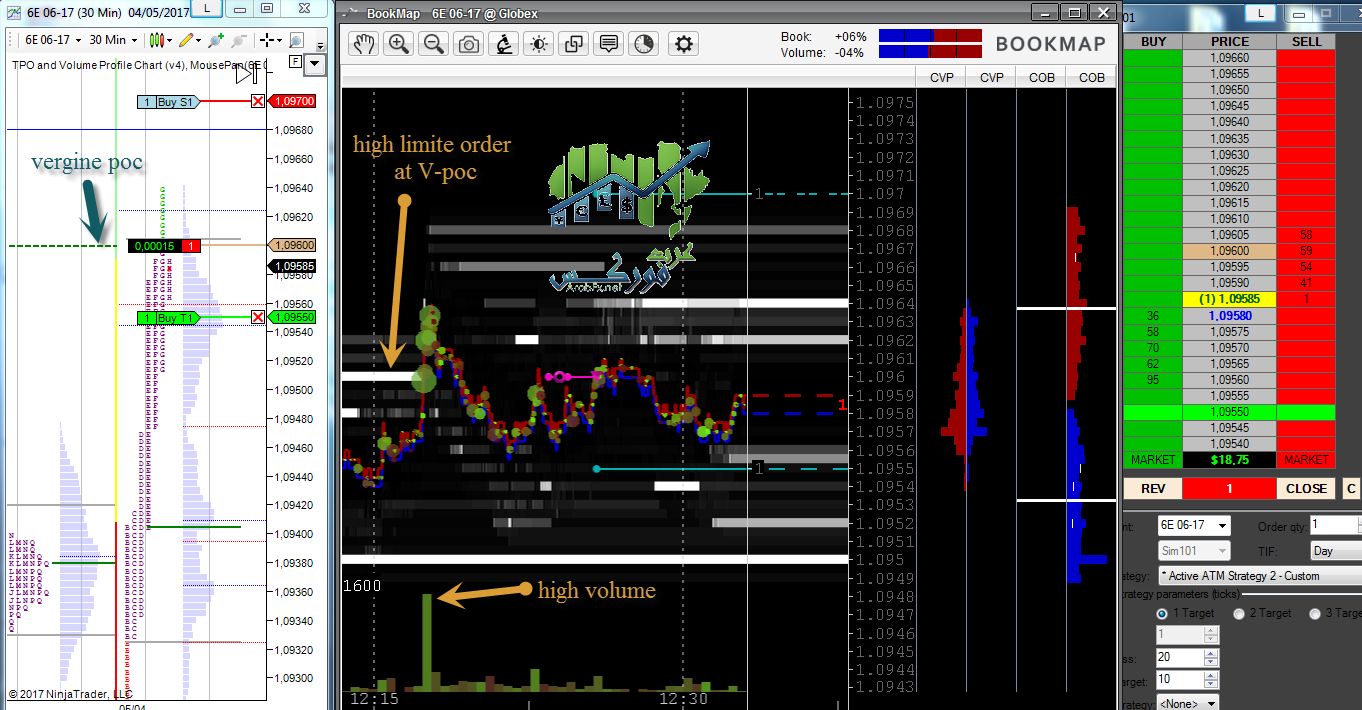Image resolution: width=1362 pixels, height=710 pixels.
Task: Click the profit target field showing 10
Action: tap(1180, 681)
